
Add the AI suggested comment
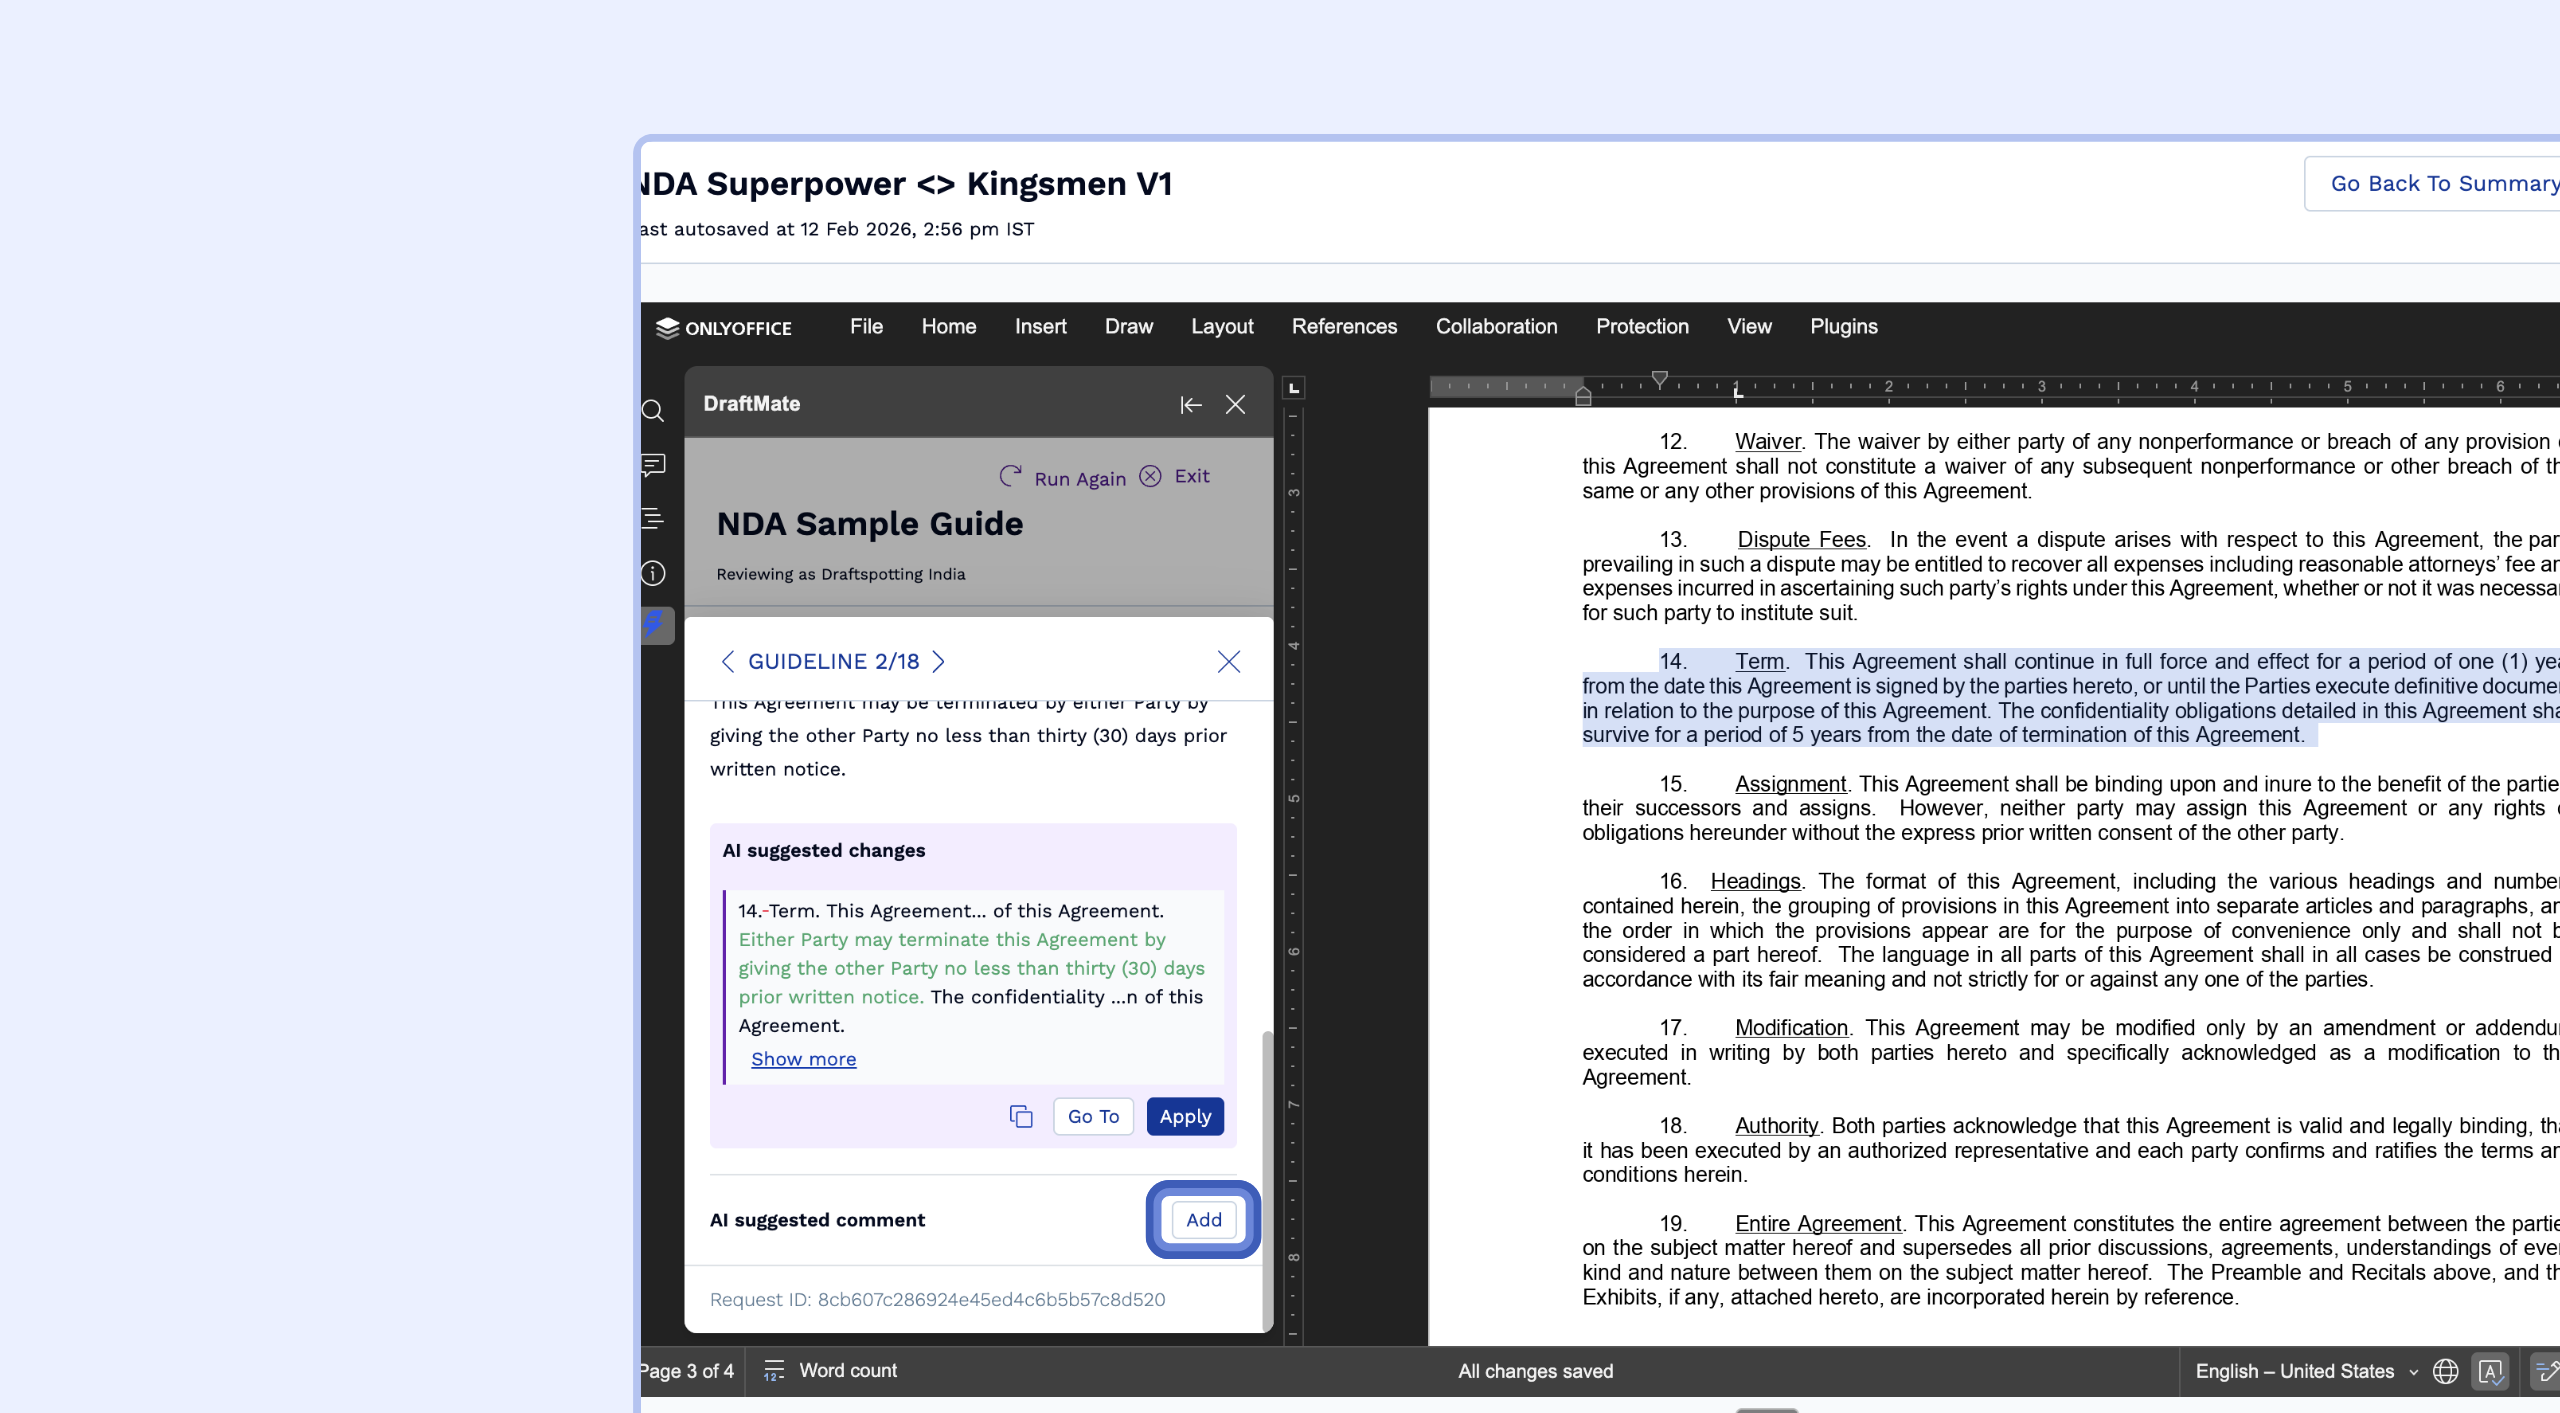(1203, 1220)
